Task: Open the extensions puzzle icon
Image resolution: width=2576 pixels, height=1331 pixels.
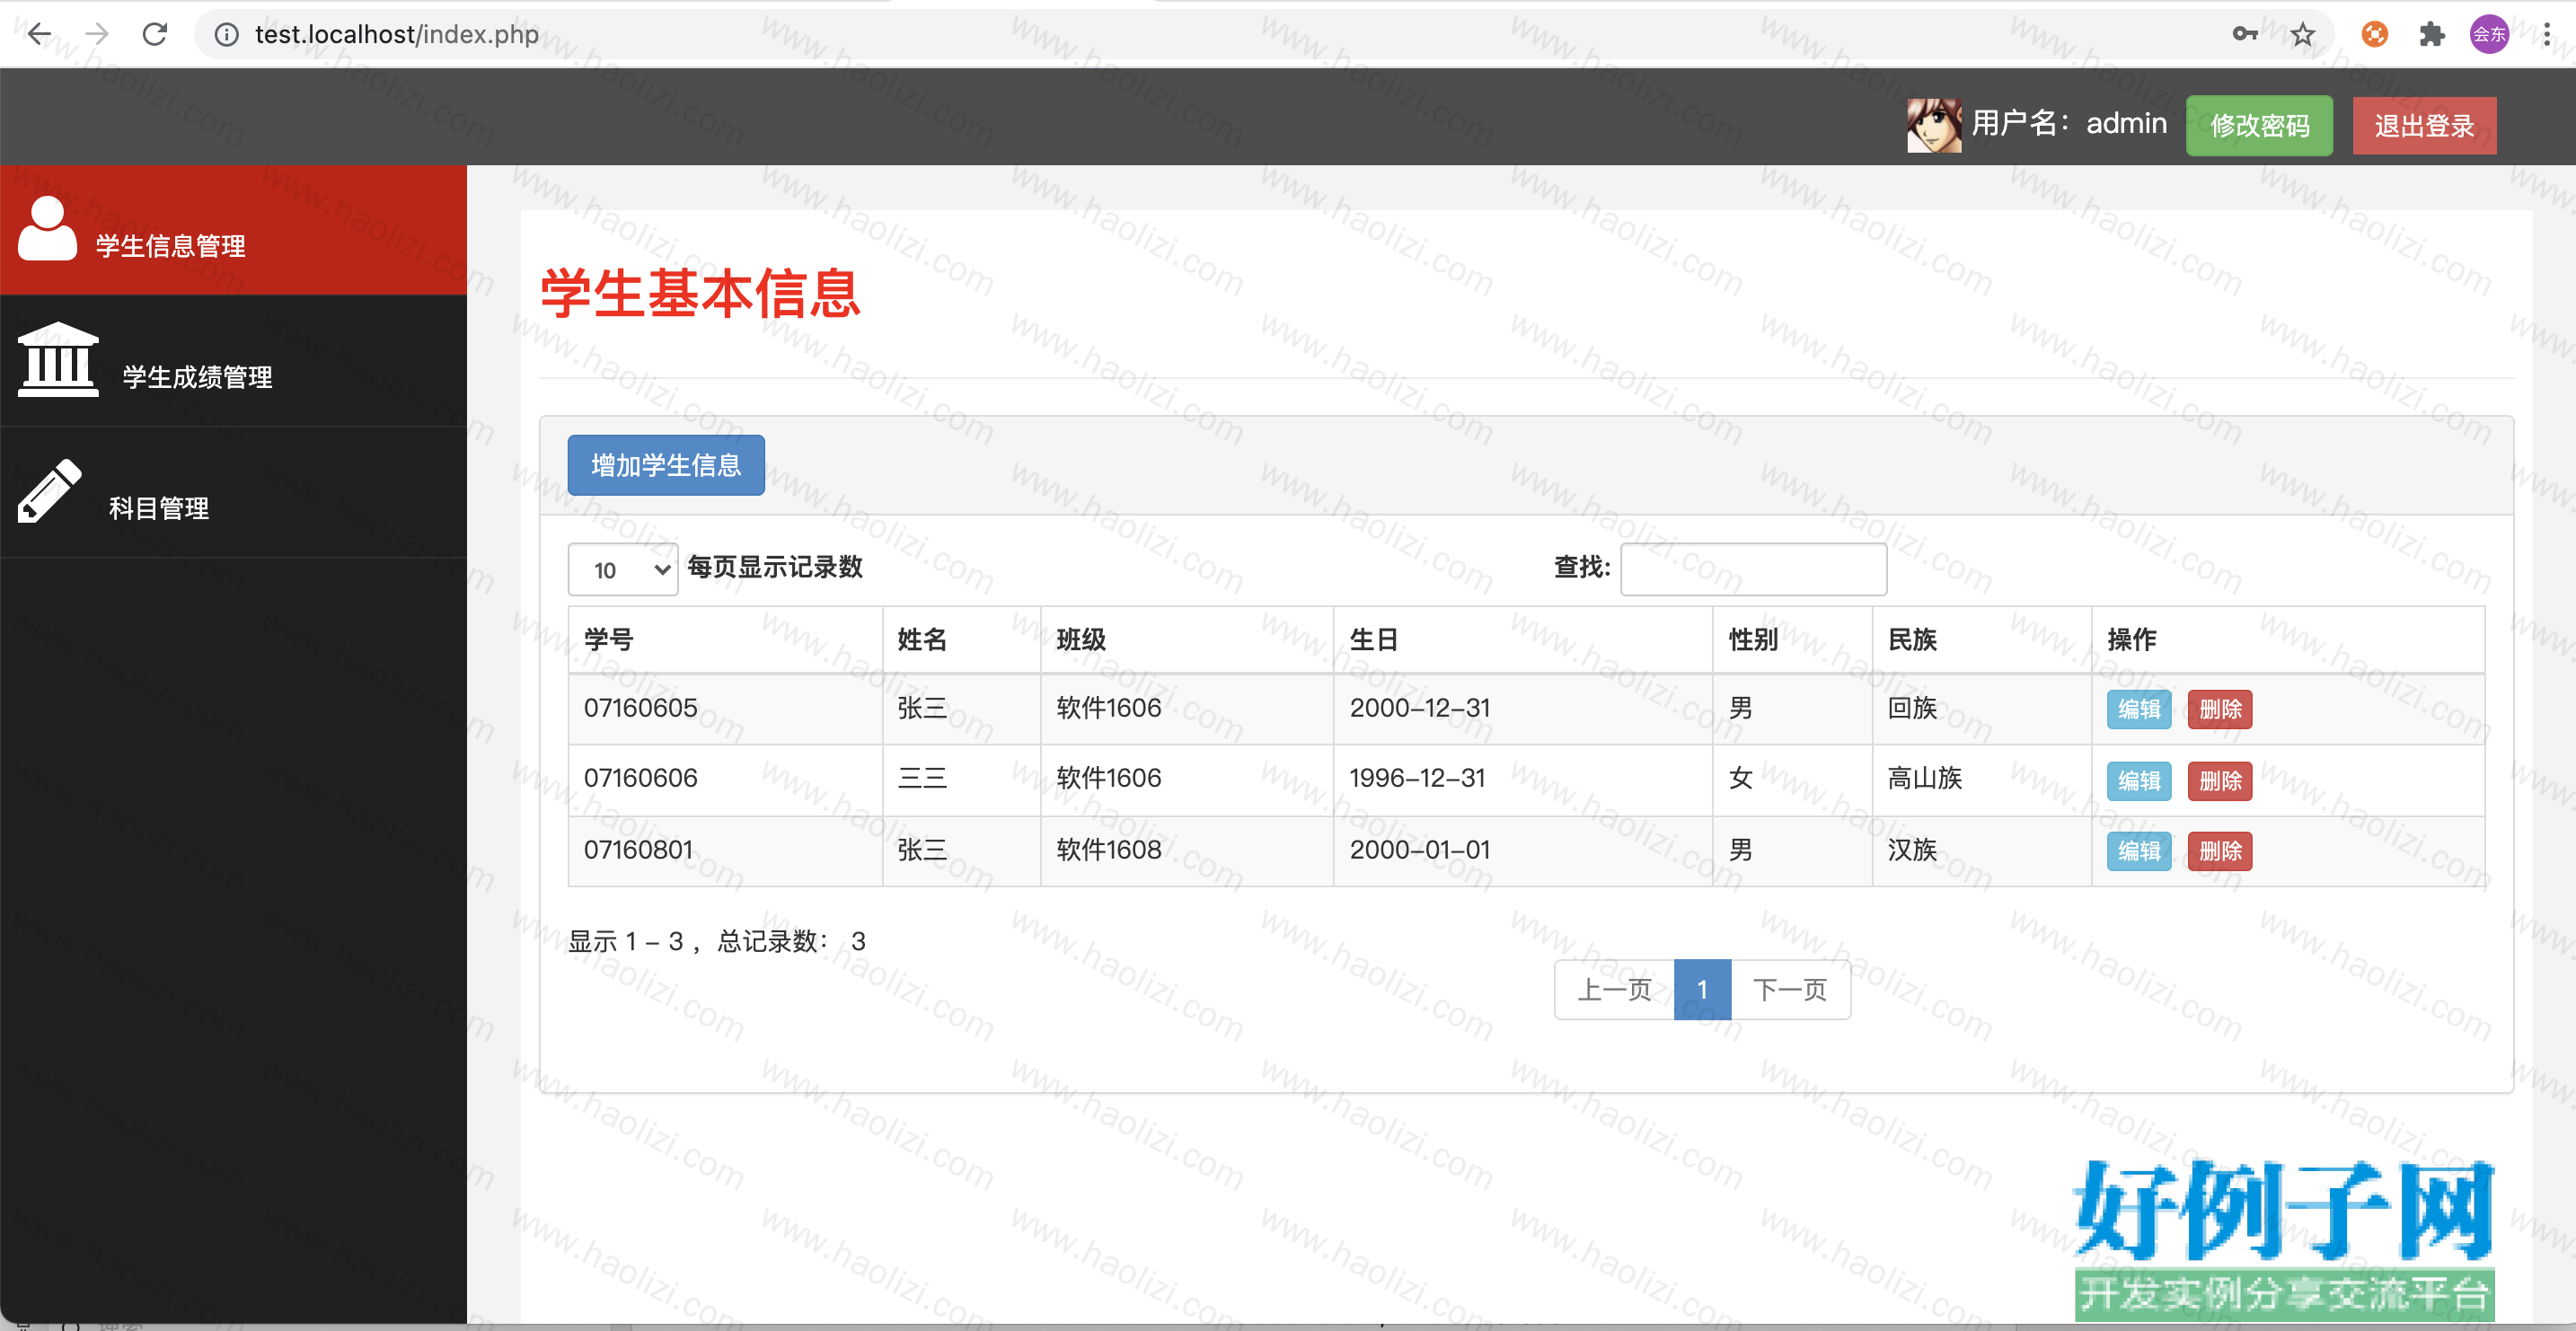Action: click(2432, 34)
